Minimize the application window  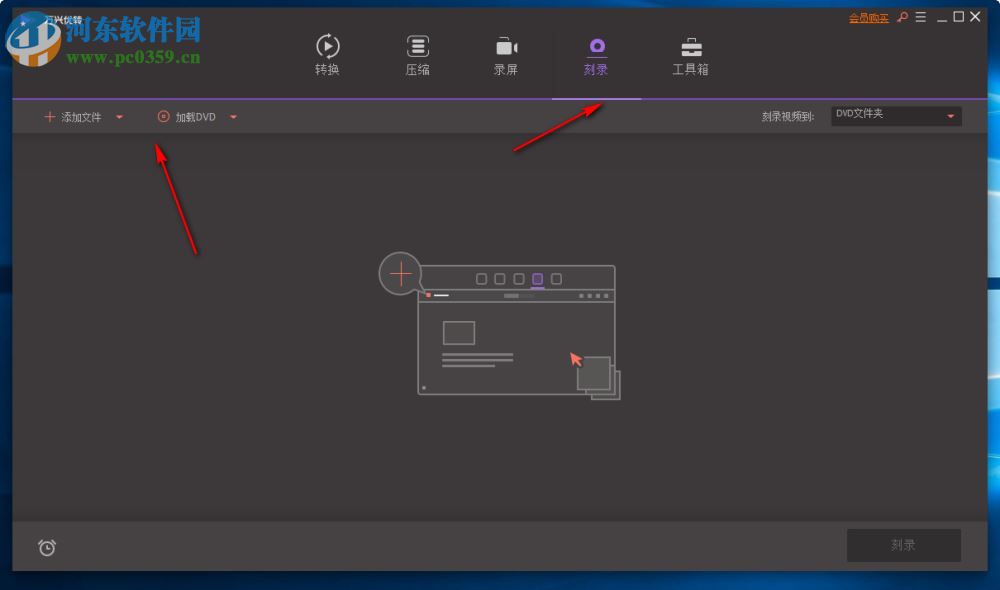941,18
